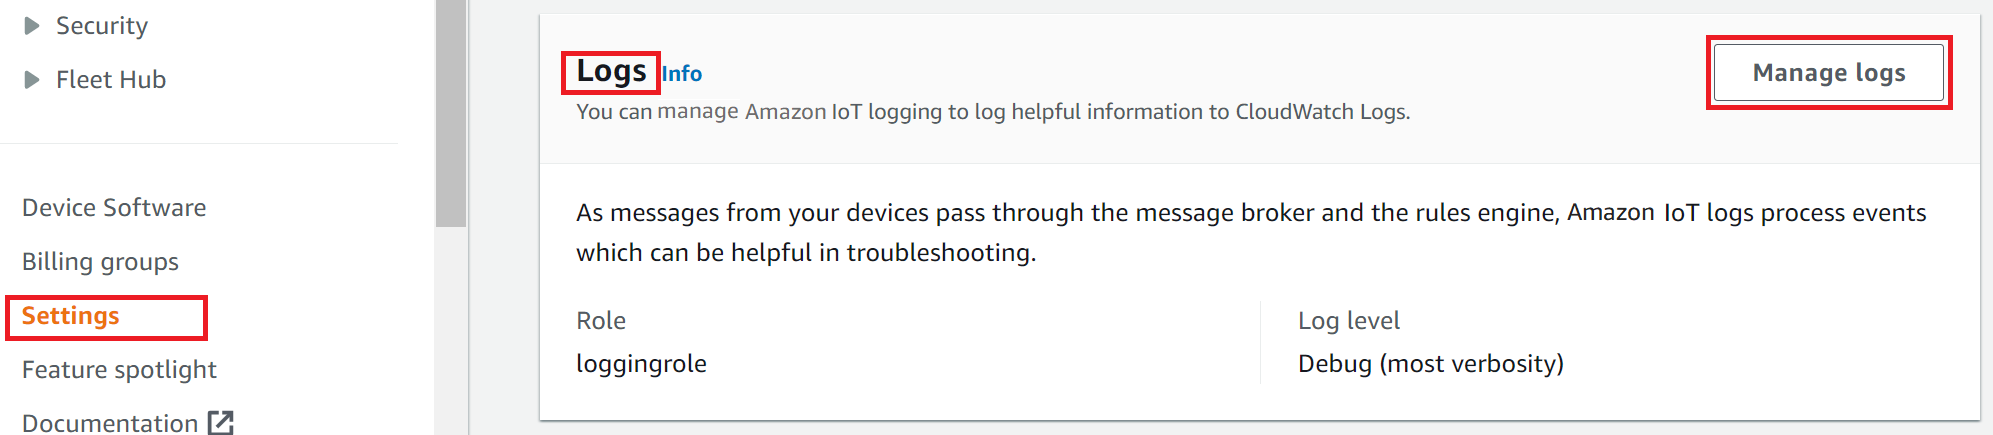
Task: Open Billing groups in sidebar
Action: (x=100, y=262)
